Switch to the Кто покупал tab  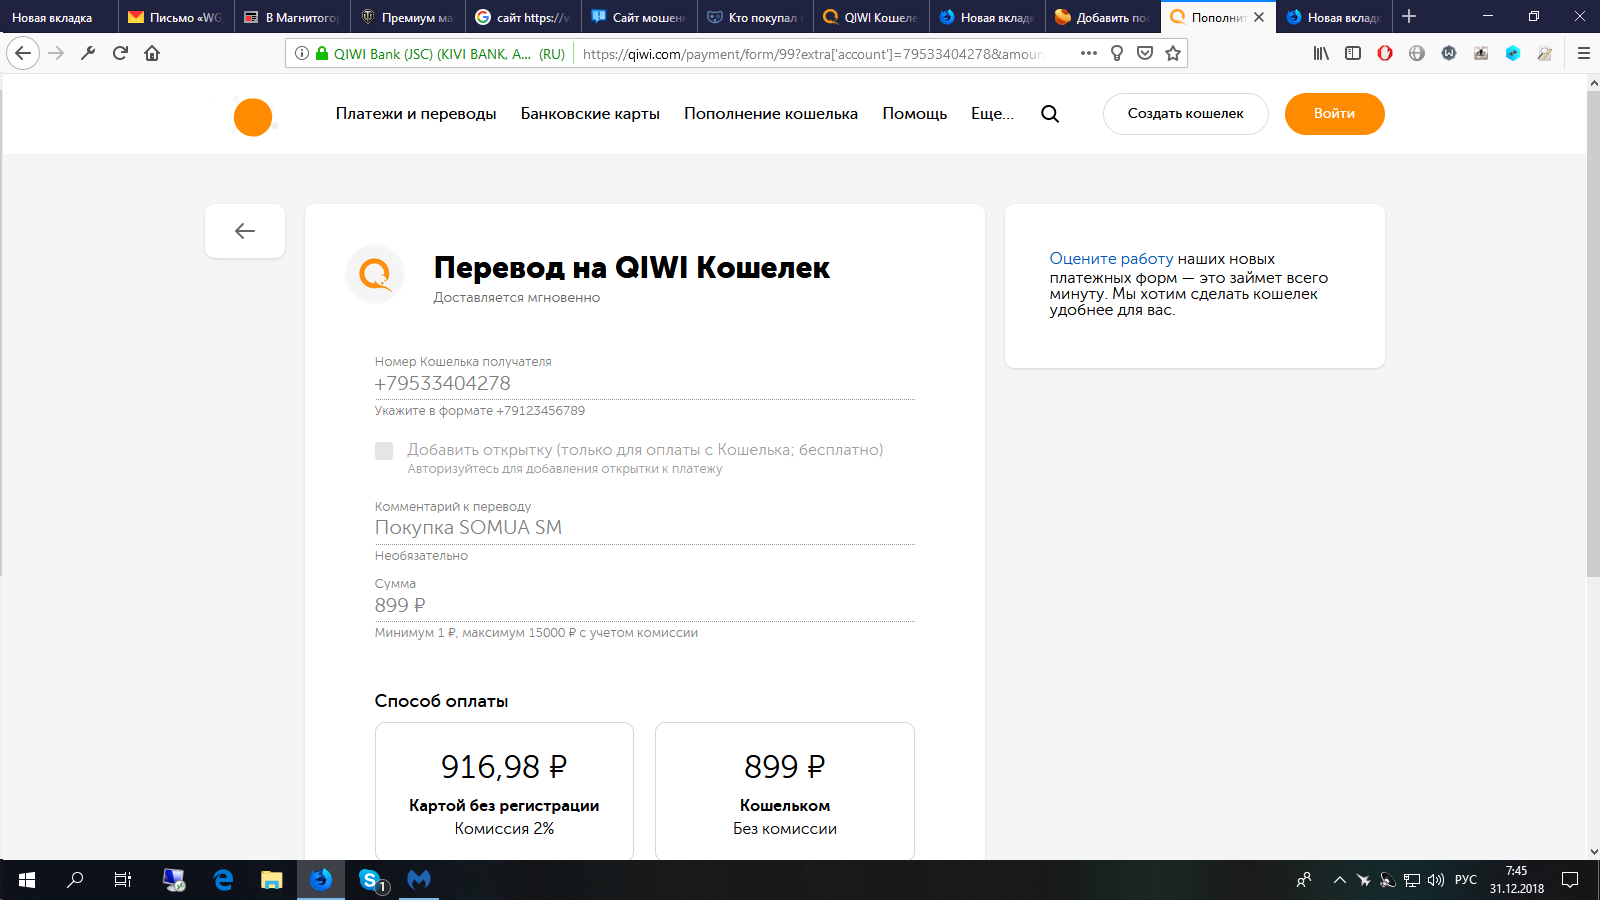click(x=754, y=17)
